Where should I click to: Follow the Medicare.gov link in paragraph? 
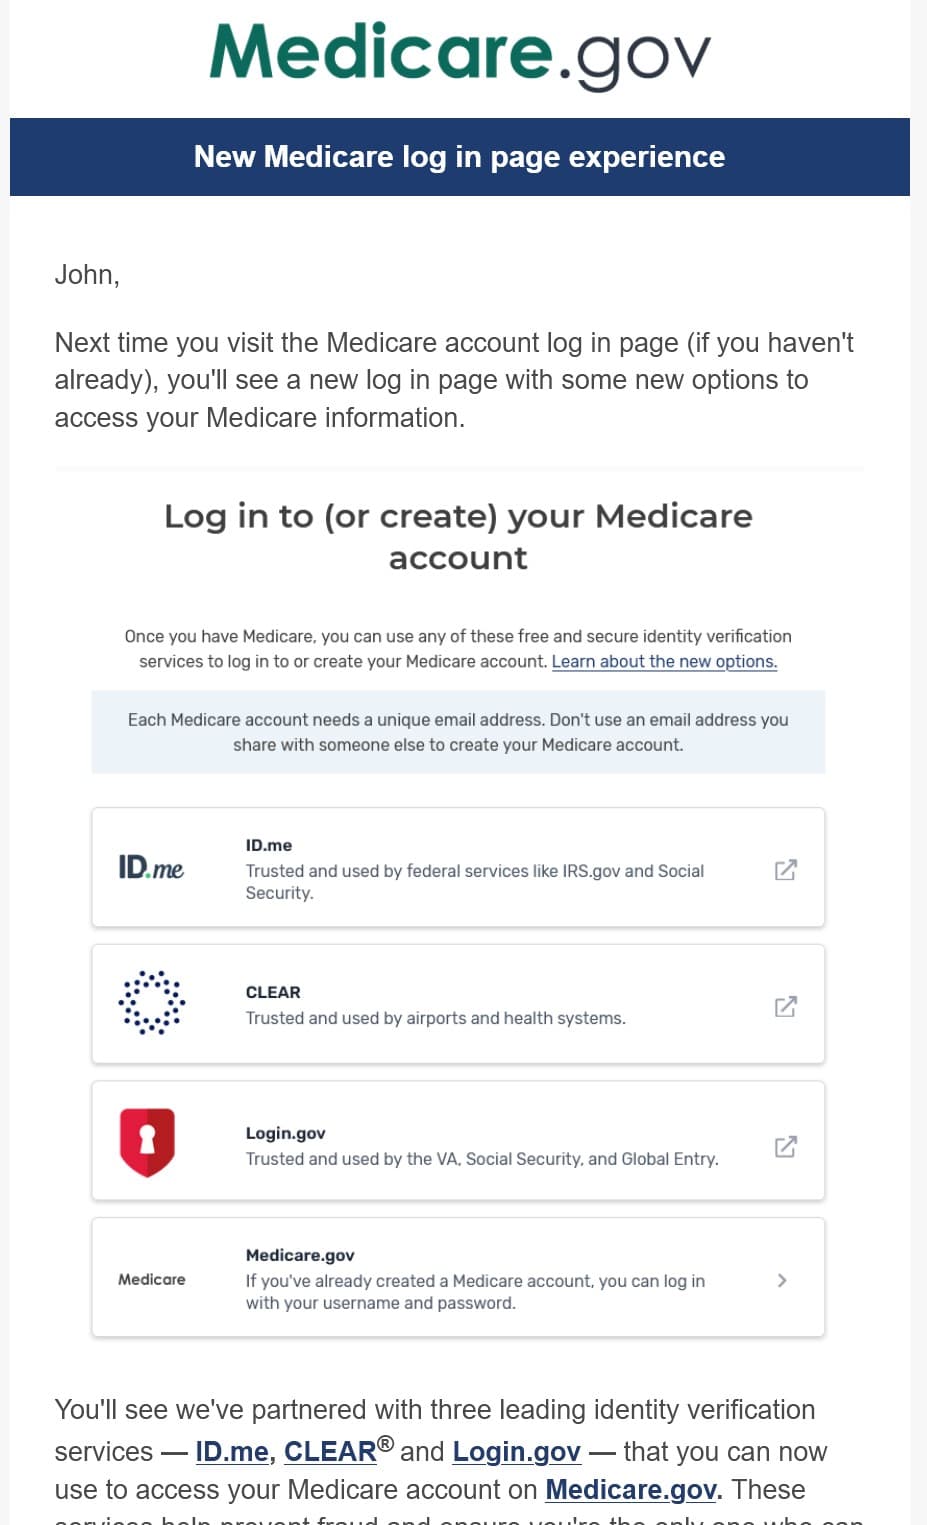[x=632, y=1489]
